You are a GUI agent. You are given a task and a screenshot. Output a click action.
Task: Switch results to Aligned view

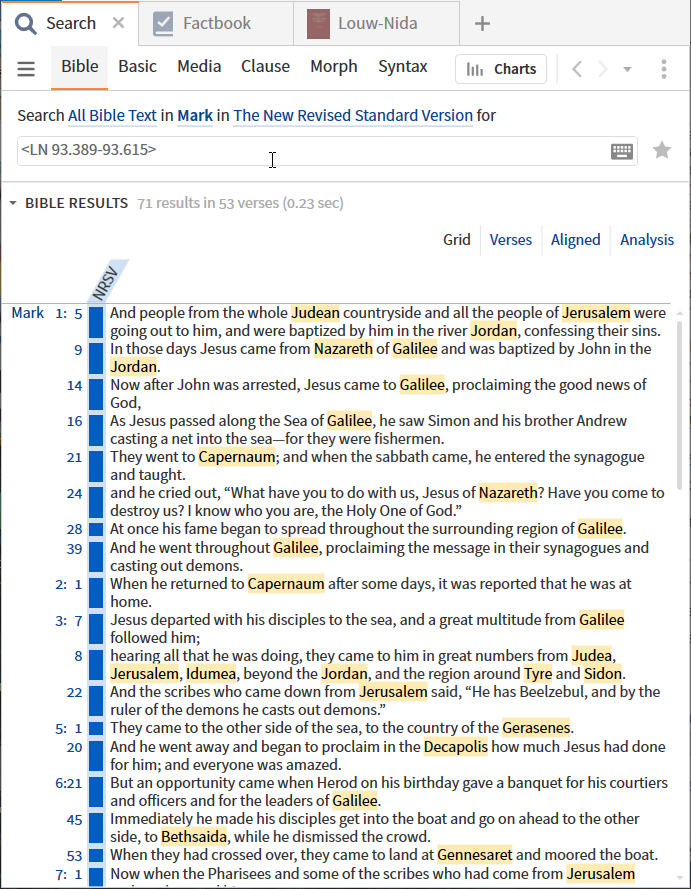(x=575, y=240)
